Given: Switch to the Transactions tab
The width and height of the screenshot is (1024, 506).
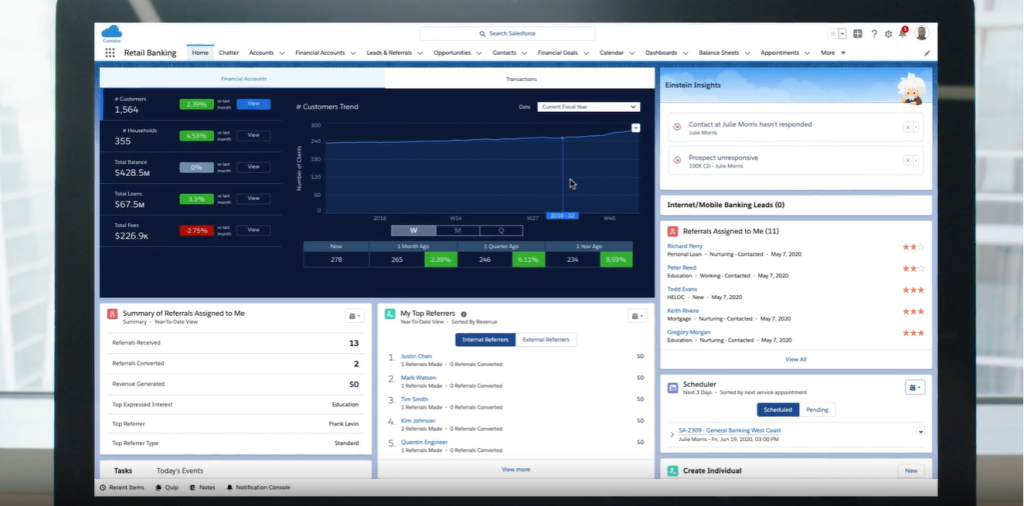Looking at the screenshot, I should pos(520,79).
